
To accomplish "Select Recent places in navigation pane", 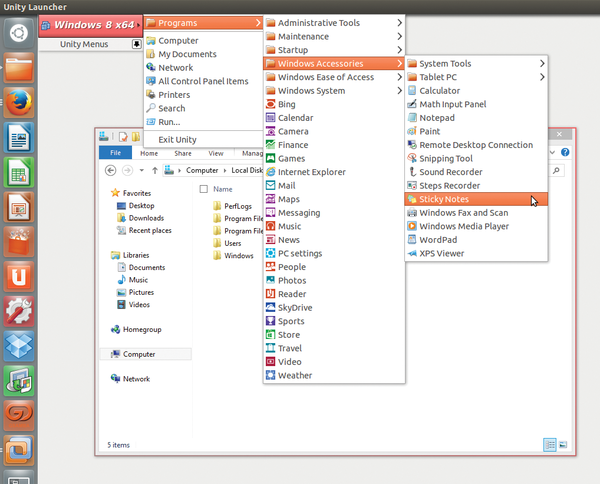I will (x=144, y=230).
